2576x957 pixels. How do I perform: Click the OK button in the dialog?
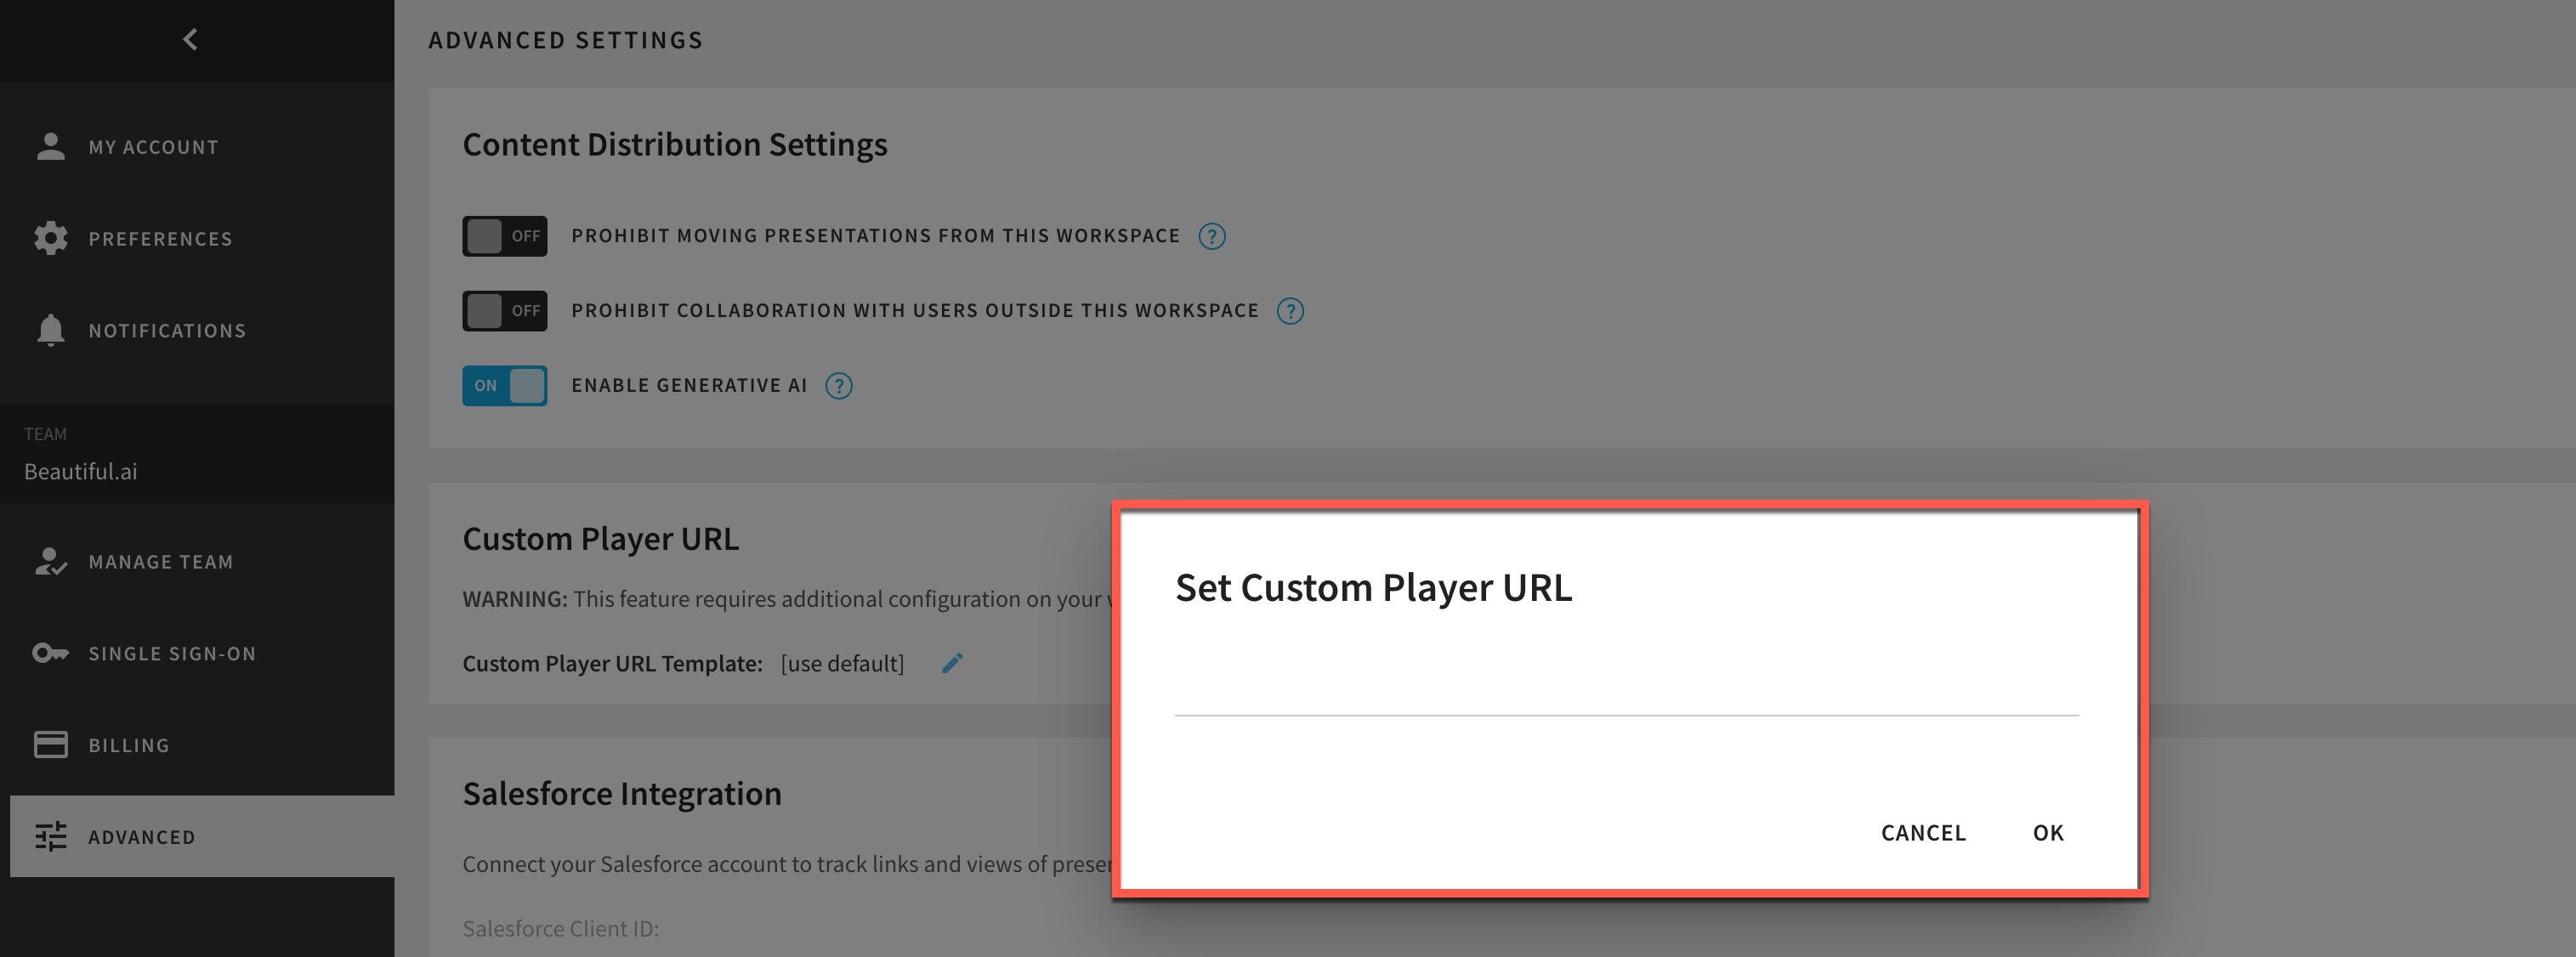tap(2046, 832)
